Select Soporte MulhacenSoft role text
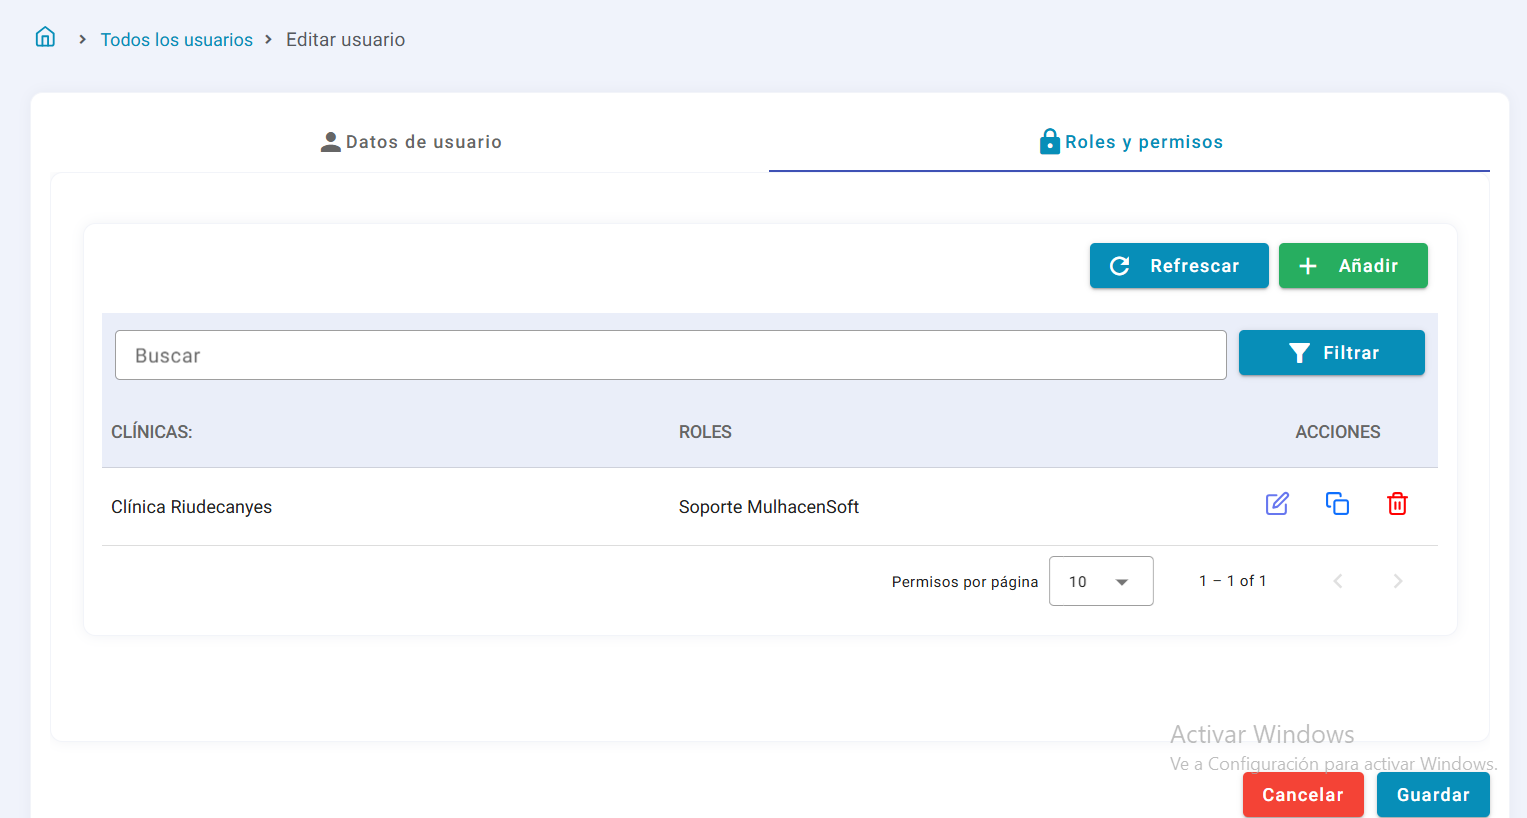1527x818 pixels. [769, 507]
